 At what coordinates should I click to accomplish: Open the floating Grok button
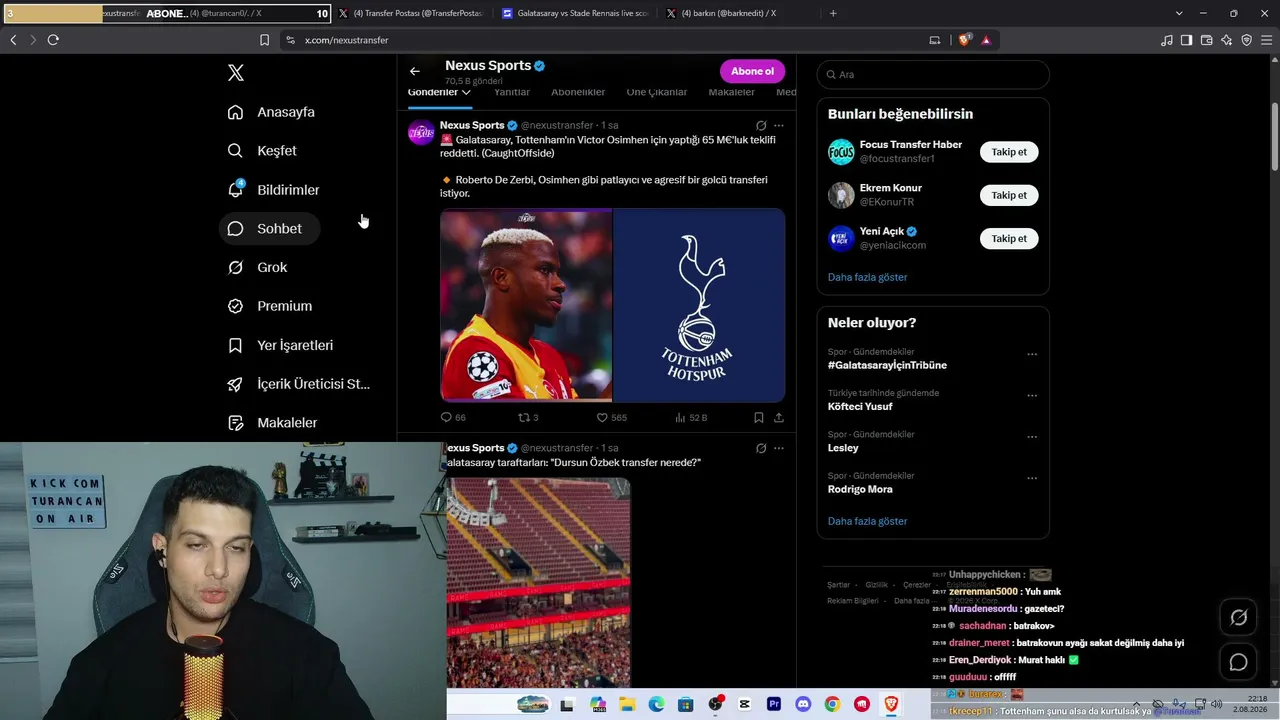click(x=1238, y=618)
